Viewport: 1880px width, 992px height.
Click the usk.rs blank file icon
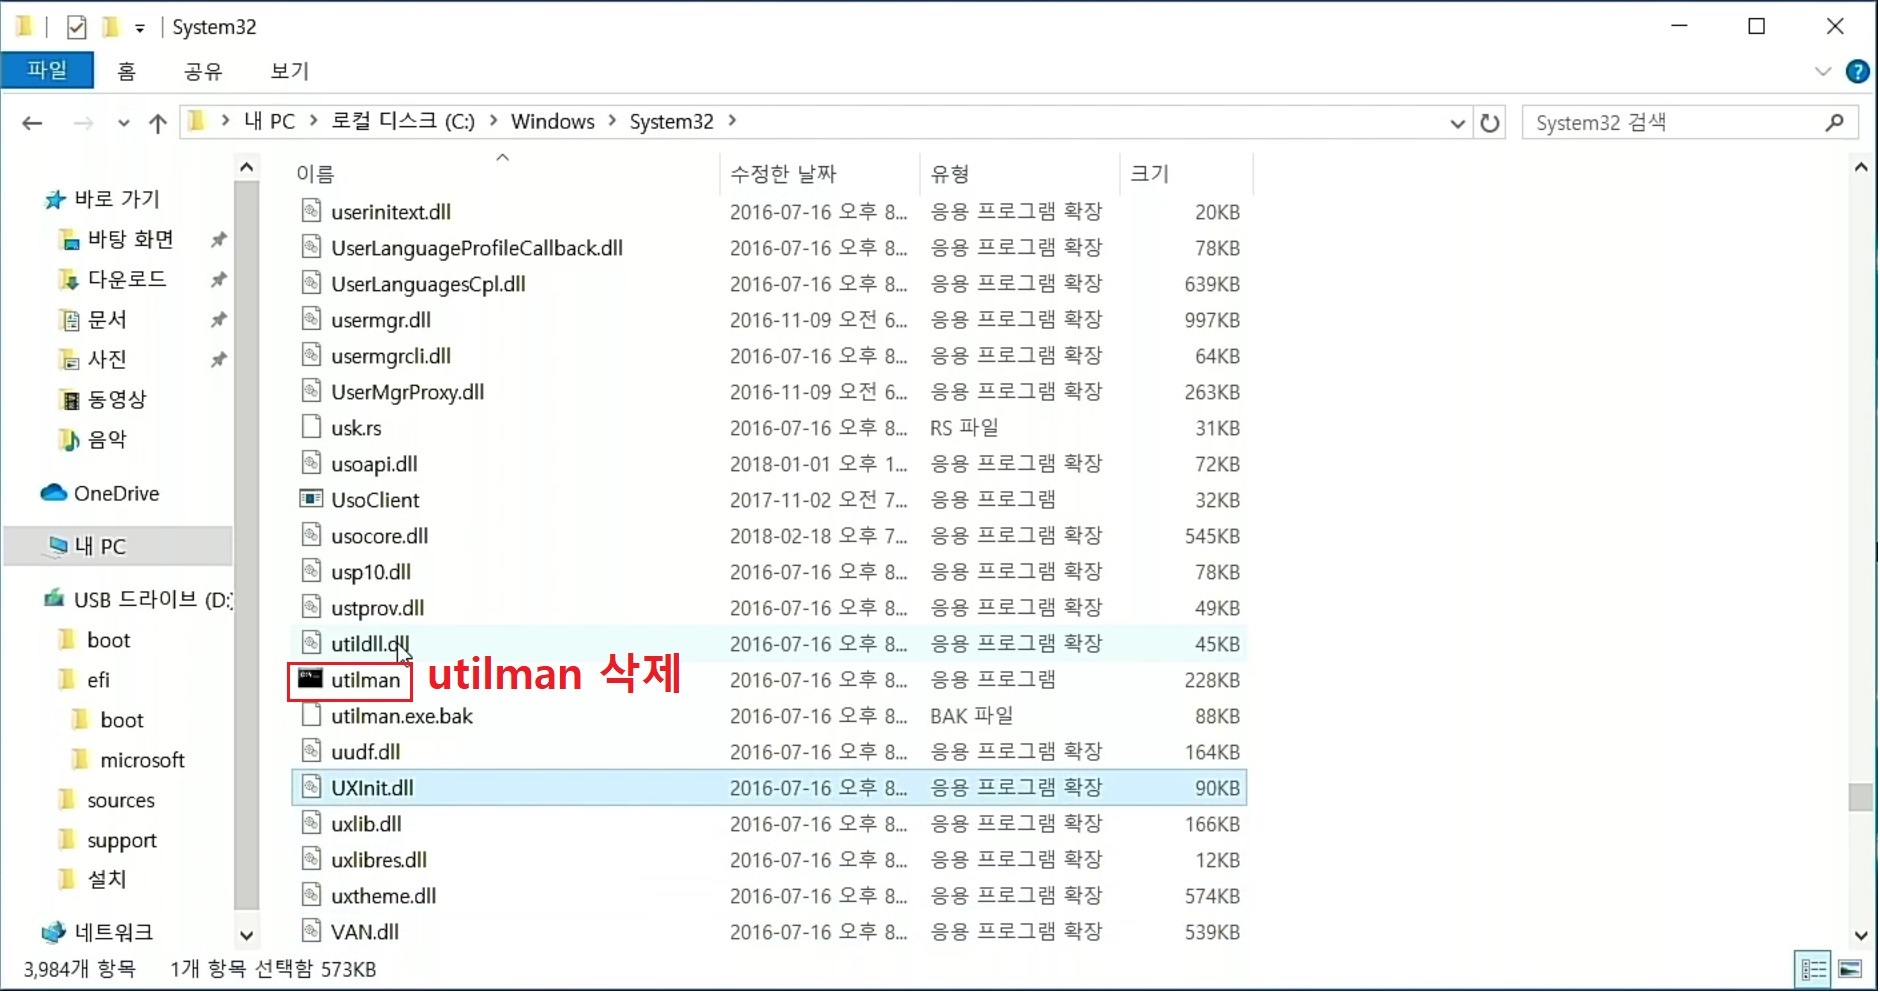tap(312, 427)
